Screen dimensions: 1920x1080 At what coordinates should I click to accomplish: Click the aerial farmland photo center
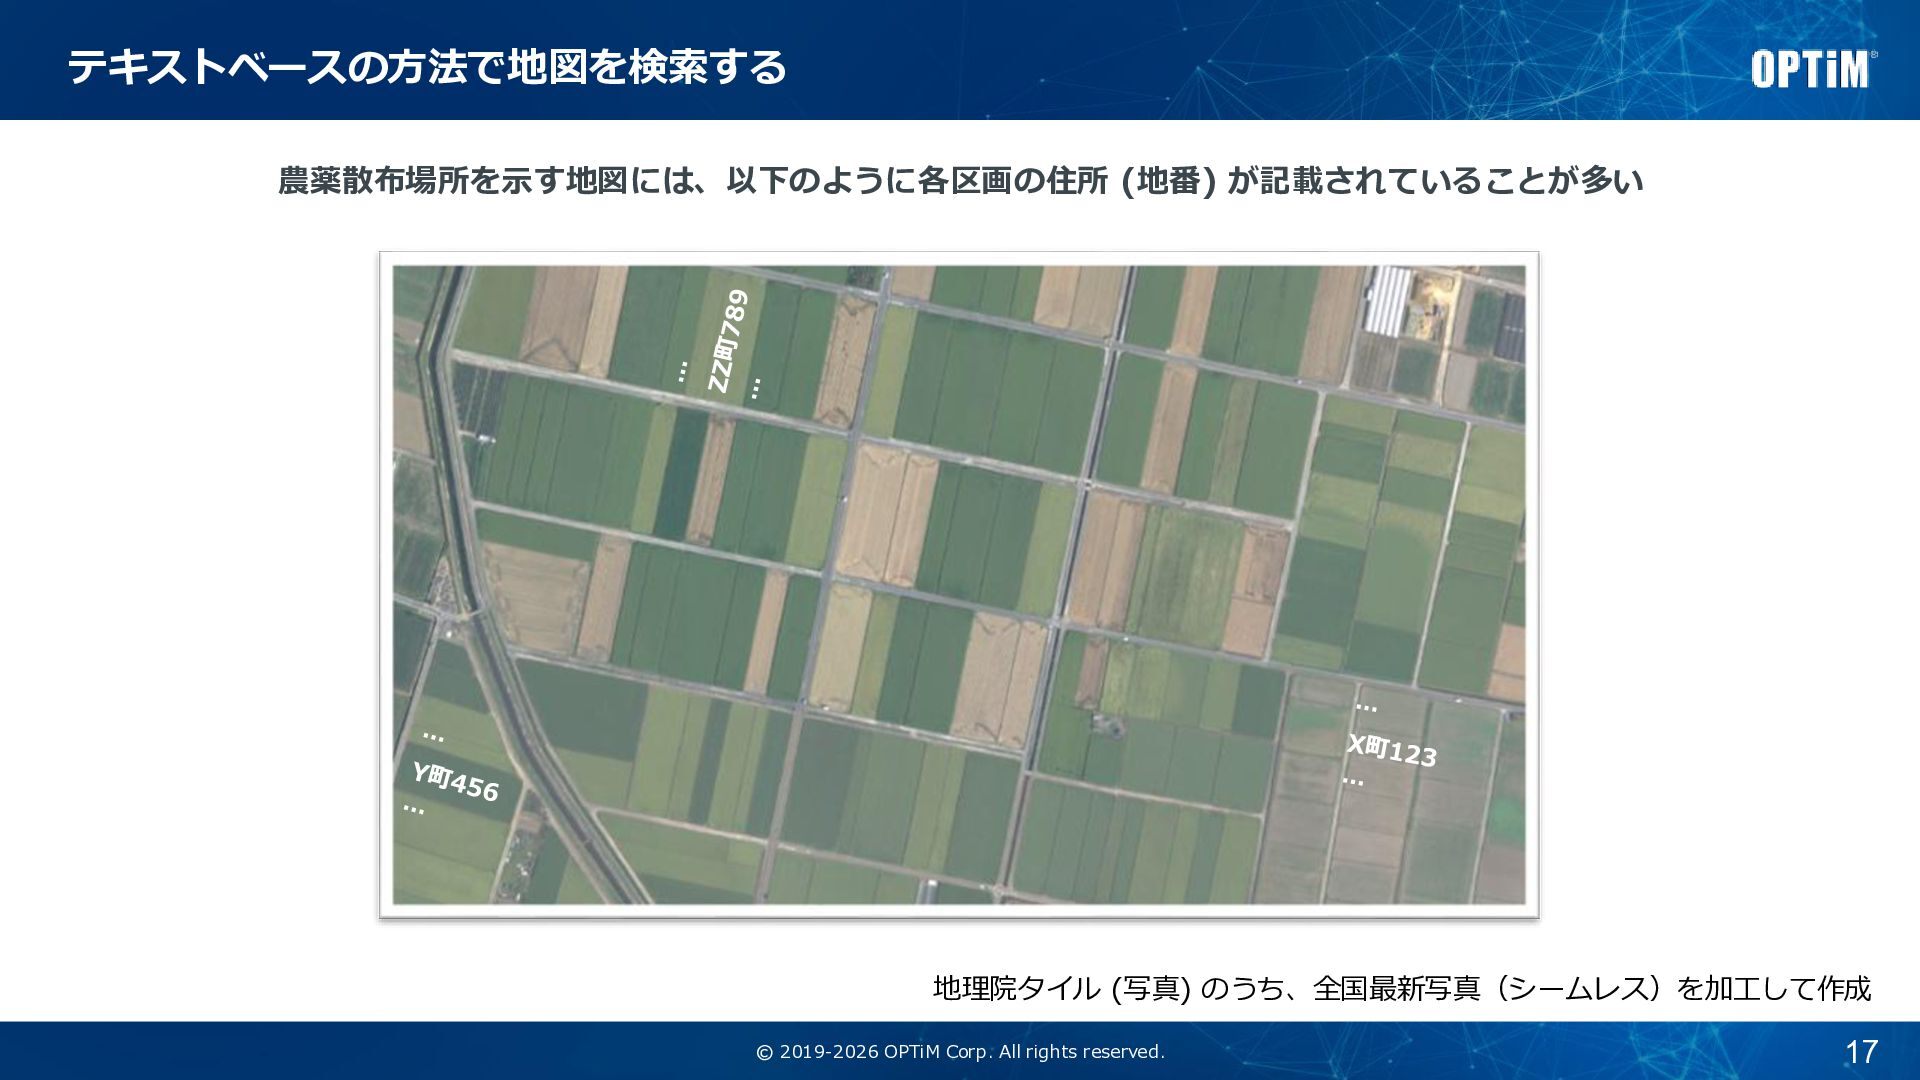tap(959, 585)
